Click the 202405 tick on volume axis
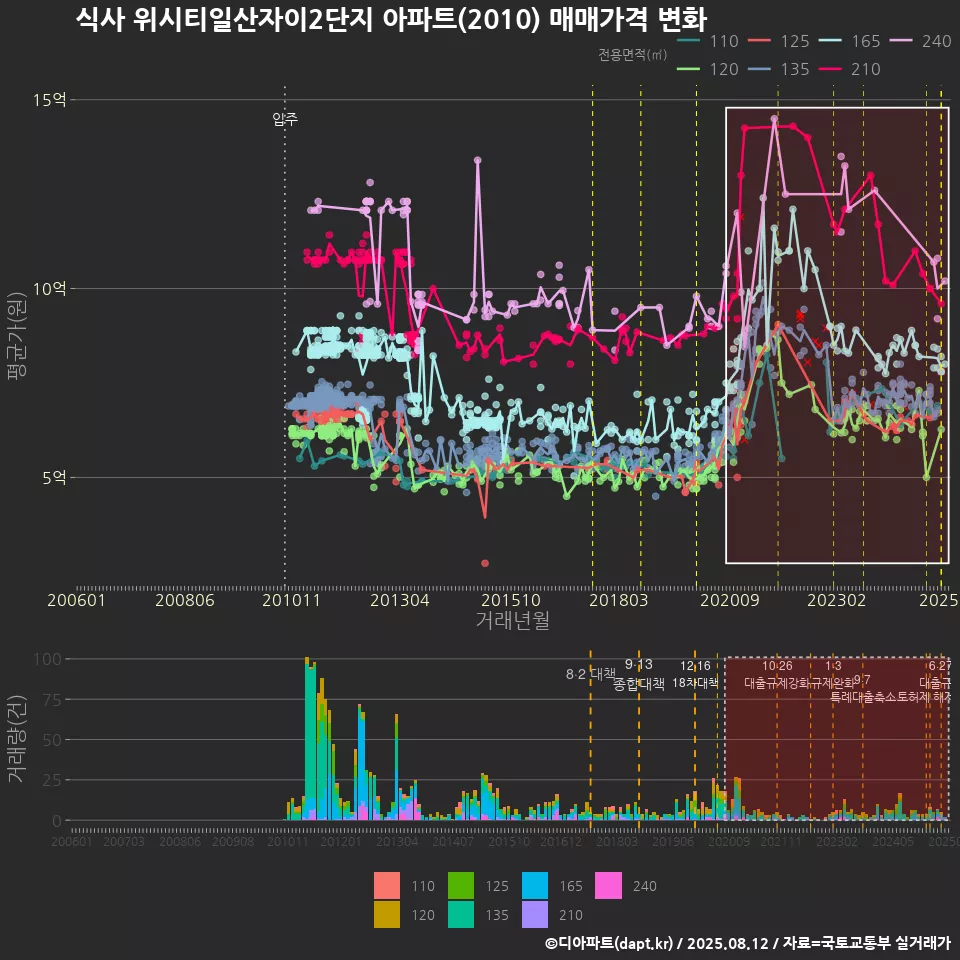 coord(893,841)
